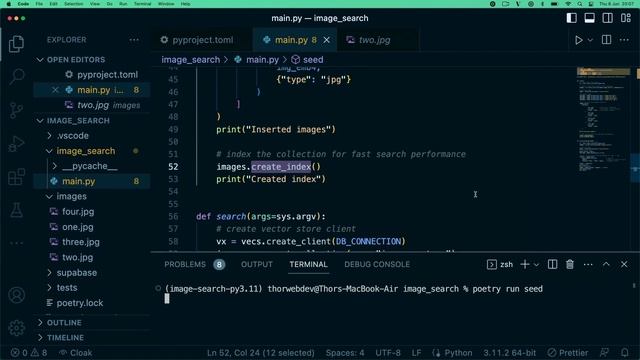This screenshot has height=360, width=640.
Task: Collapse the image_search folder
Action: [x=49, y=151]
